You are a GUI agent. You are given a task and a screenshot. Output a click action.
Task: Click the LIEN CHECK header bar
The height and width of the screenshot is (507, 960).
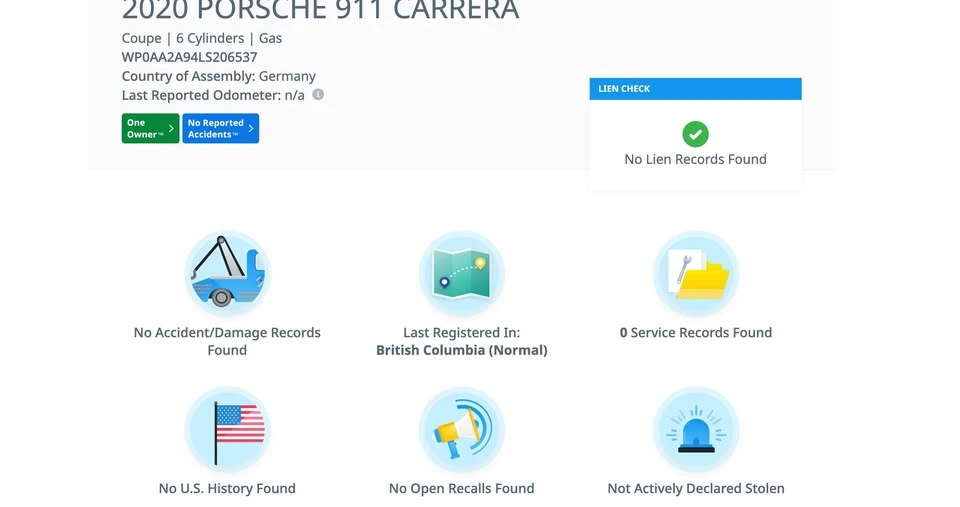click(x=696, y=89)
